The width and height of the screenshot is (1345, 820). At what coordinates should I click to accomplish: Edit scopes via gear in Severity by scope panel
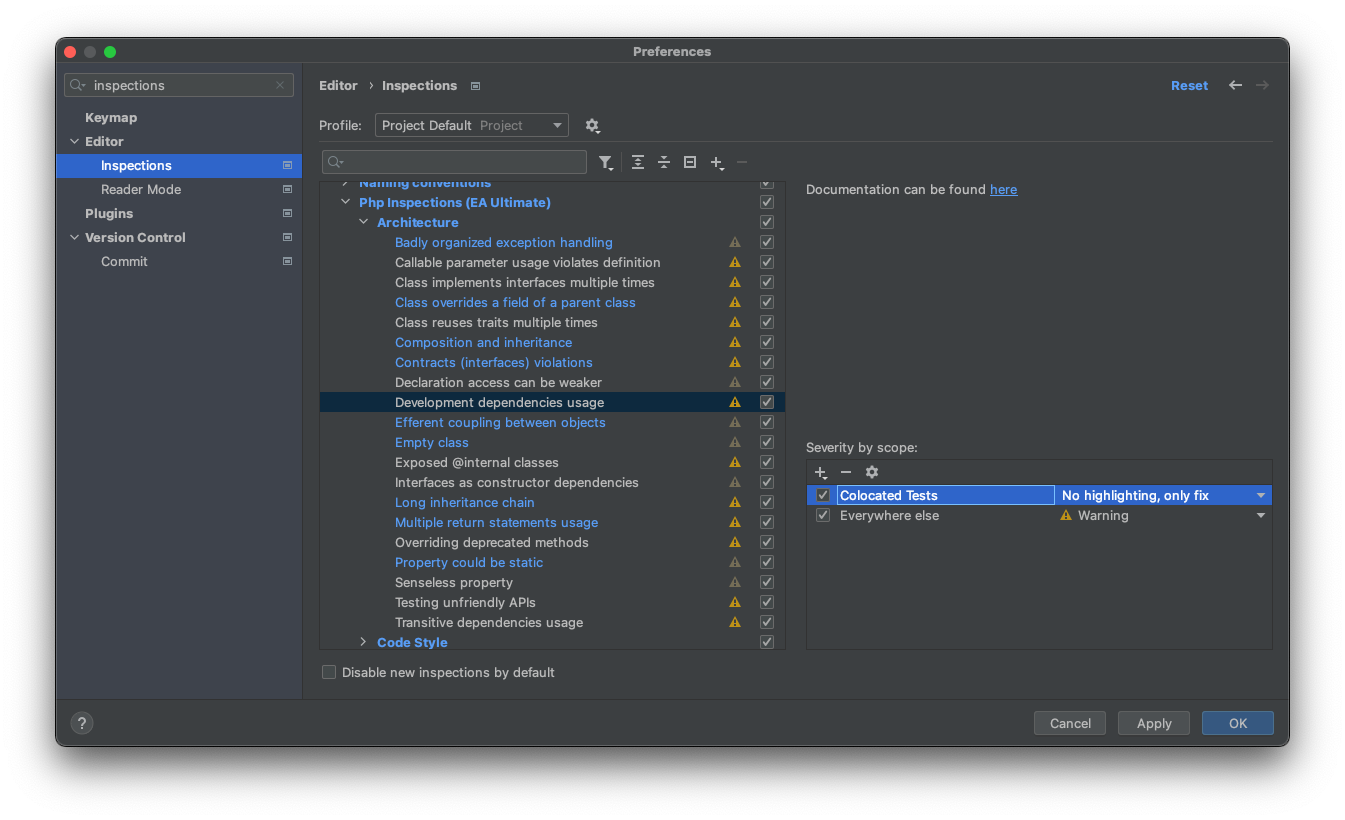pos(871,472)
